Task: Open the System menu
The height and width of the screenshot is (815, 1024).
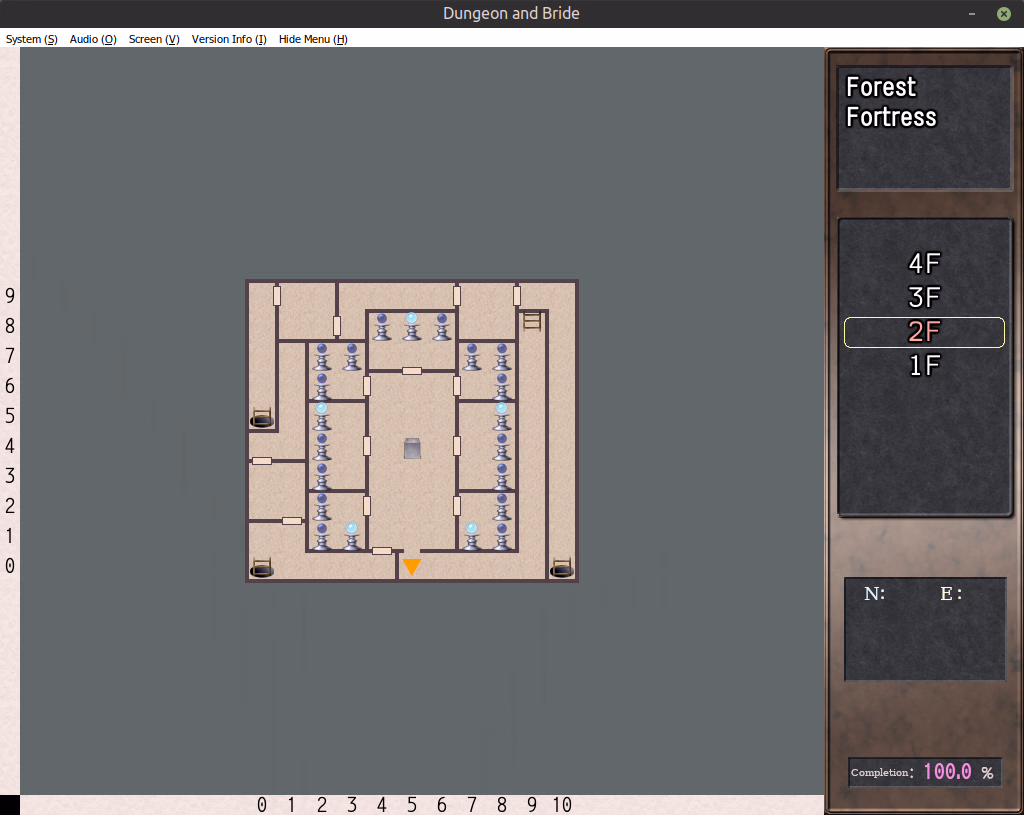Action: 32,39
